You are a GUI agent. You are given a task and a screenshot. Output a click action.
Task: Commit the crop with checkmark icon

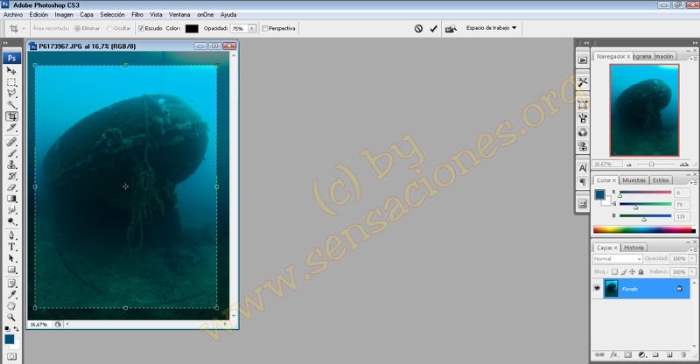433,29
